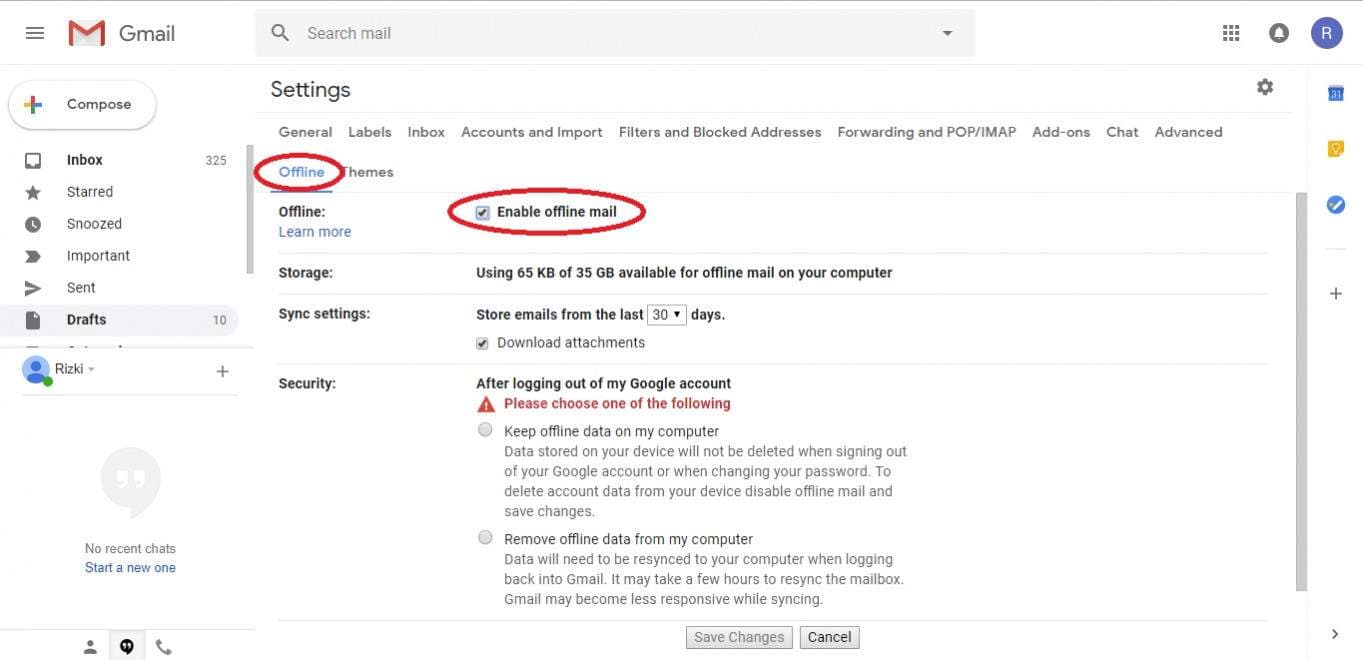
Task: Open Hangouts phone calls icon
Action: tap(164, 647)
